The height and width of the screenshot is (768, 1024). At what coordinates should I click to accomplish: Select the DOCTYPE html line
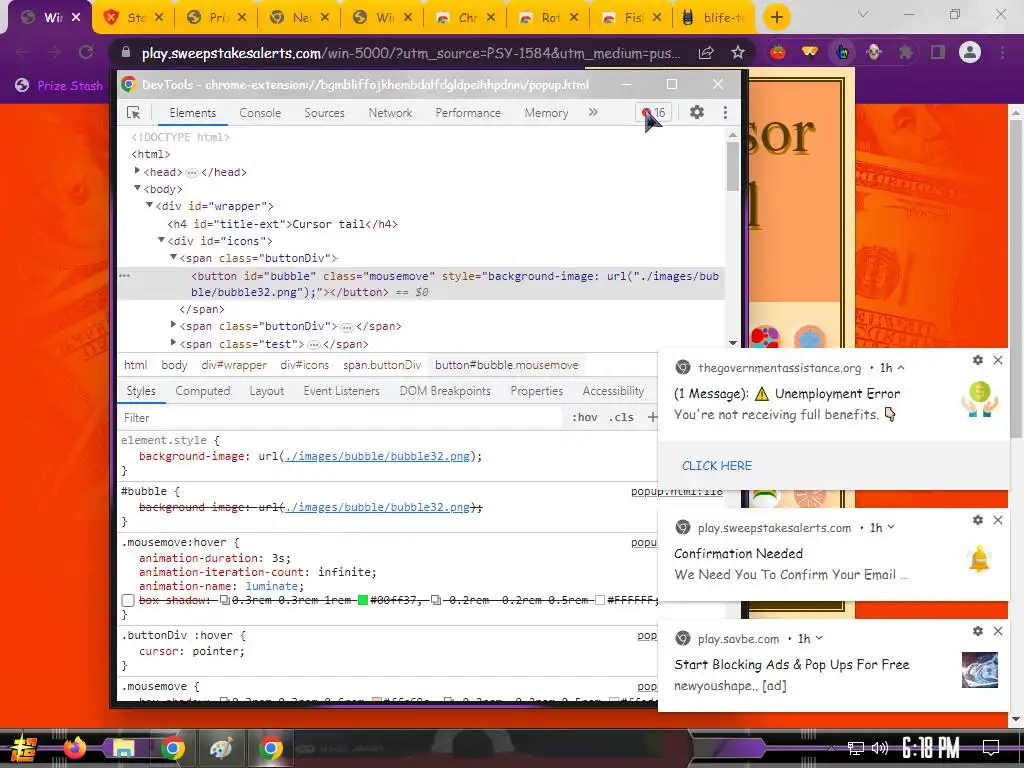pyautogui.click(x=180, y=137)
